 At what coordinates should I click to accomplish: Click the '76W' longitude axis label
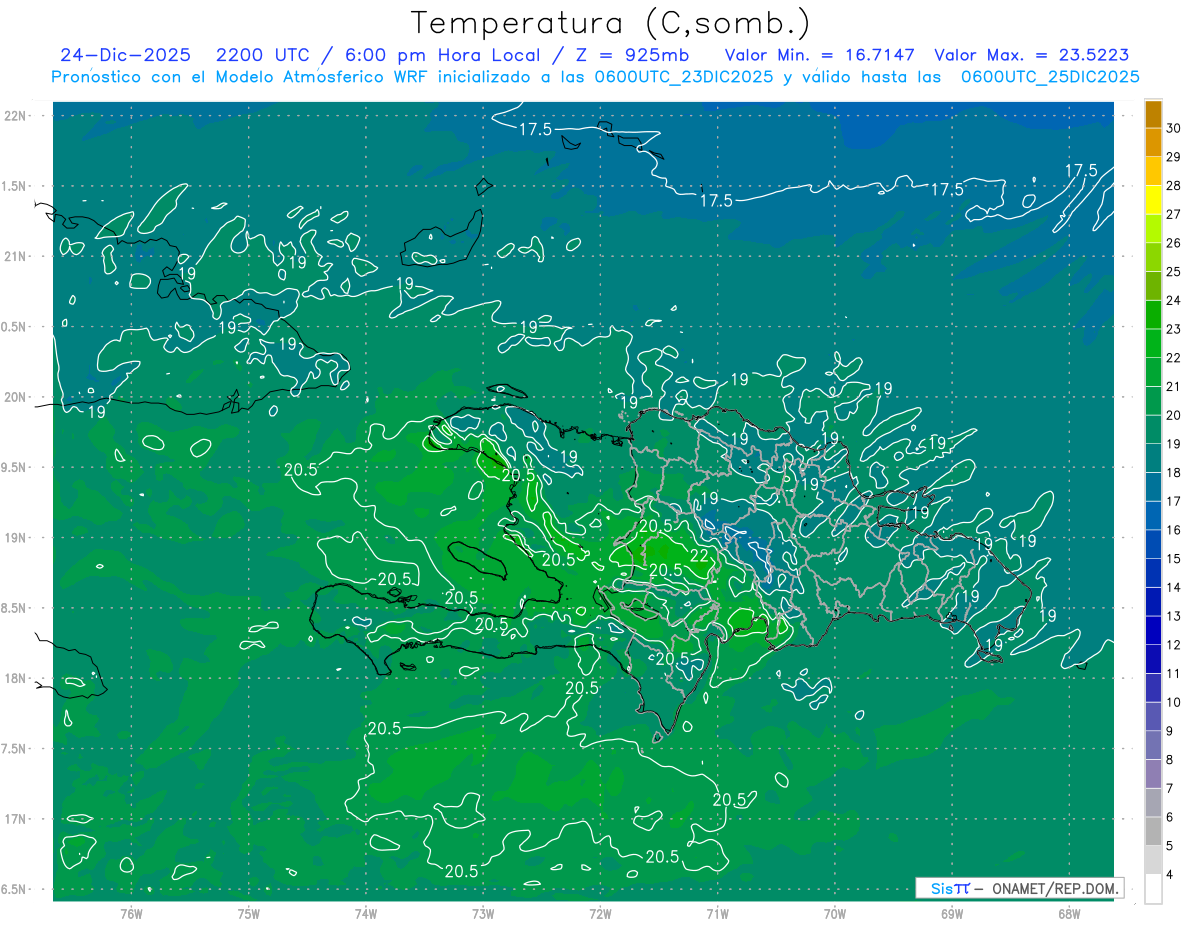pyautogui.click(x=131, y=913)
